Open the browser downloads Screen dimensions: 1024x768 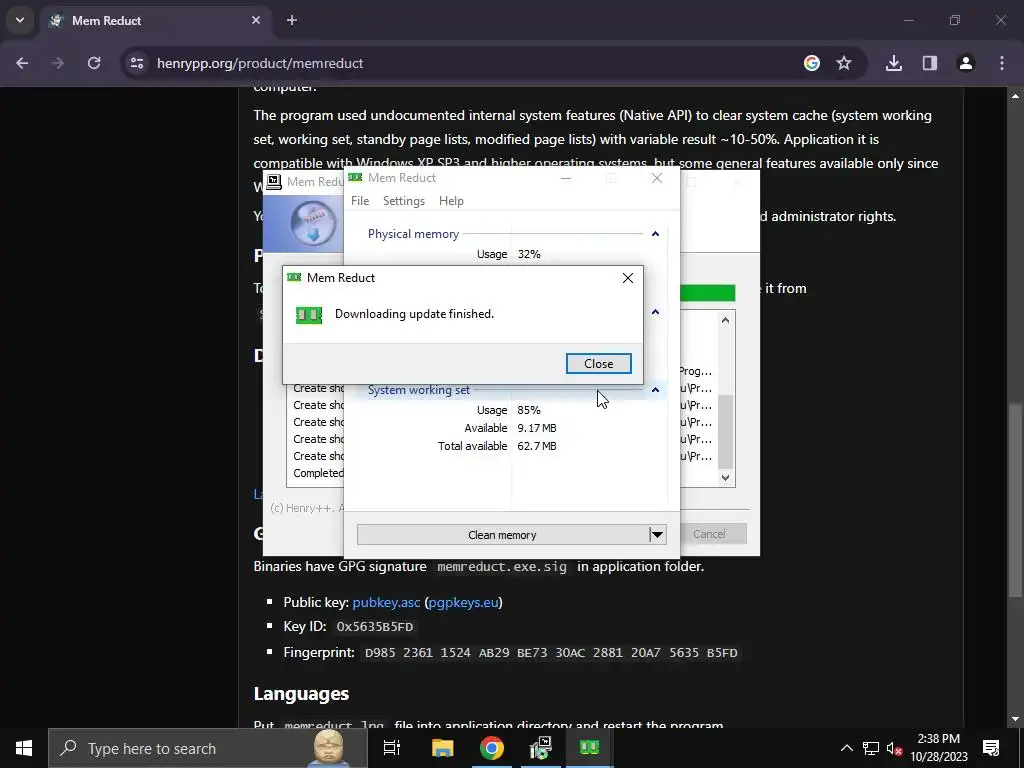click(894, 63)
